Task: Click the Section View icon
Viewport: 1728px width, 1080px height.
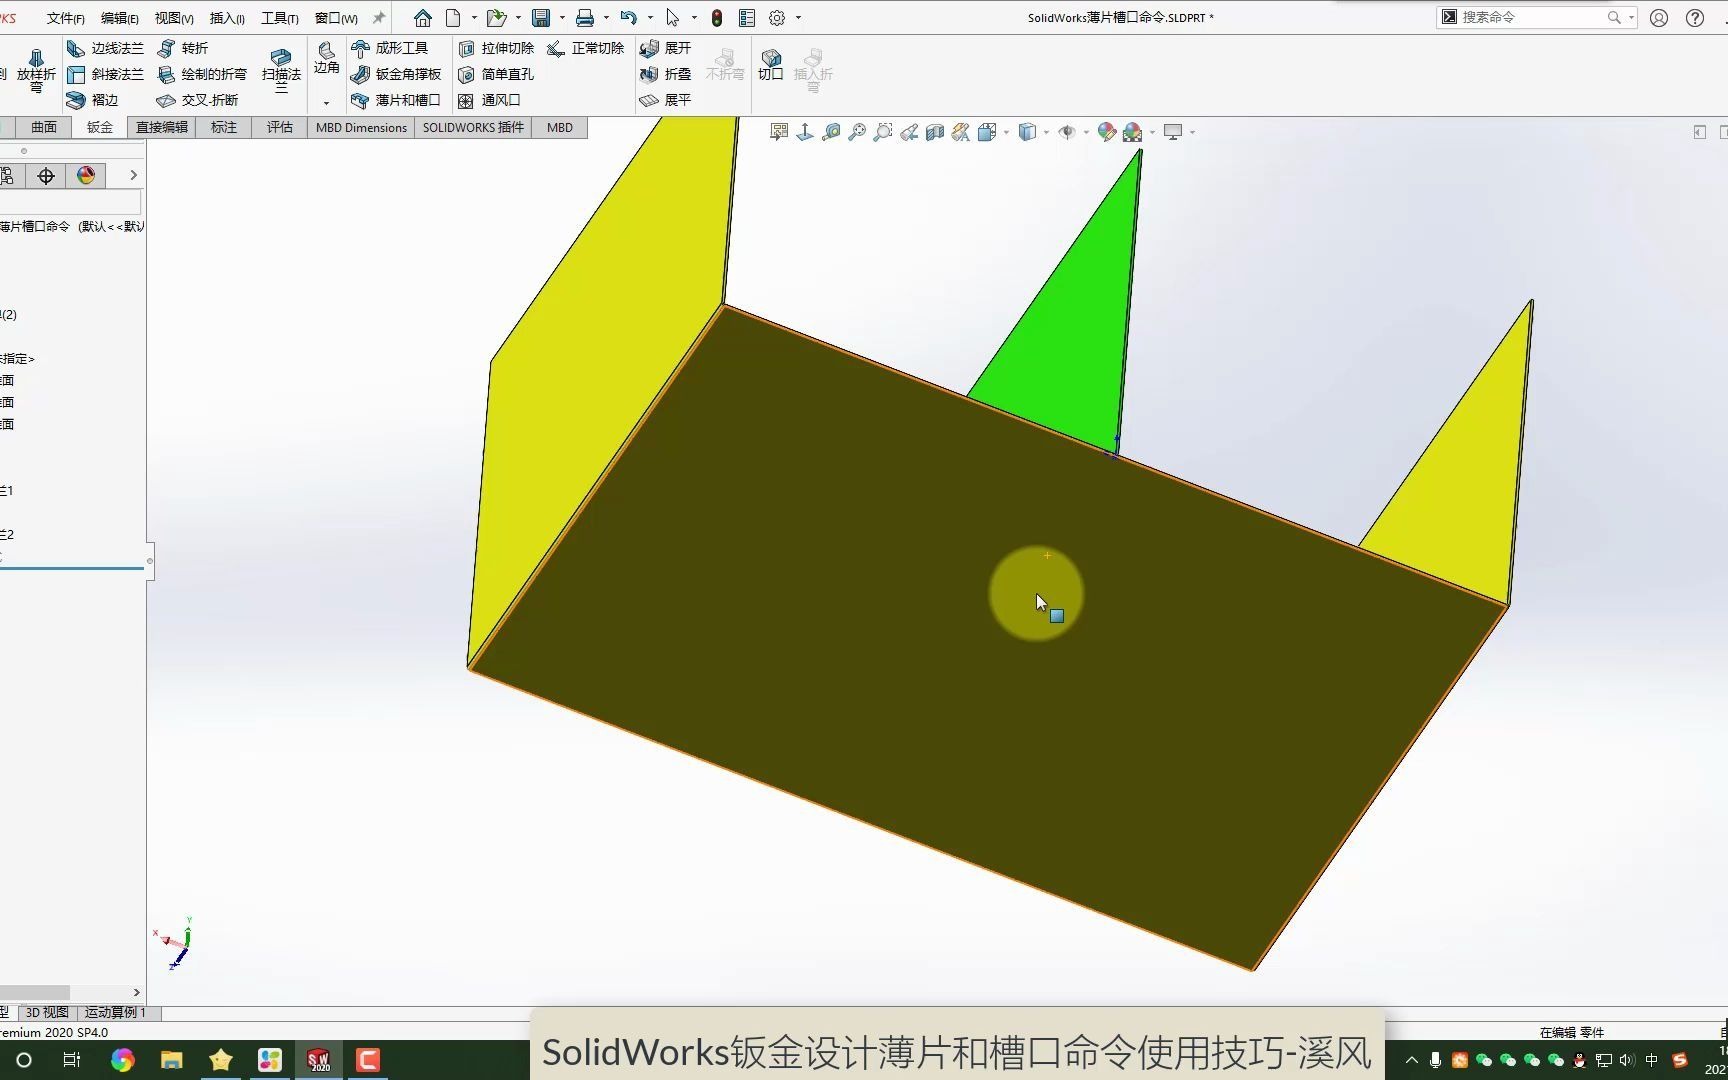Action: coord(935,132)
